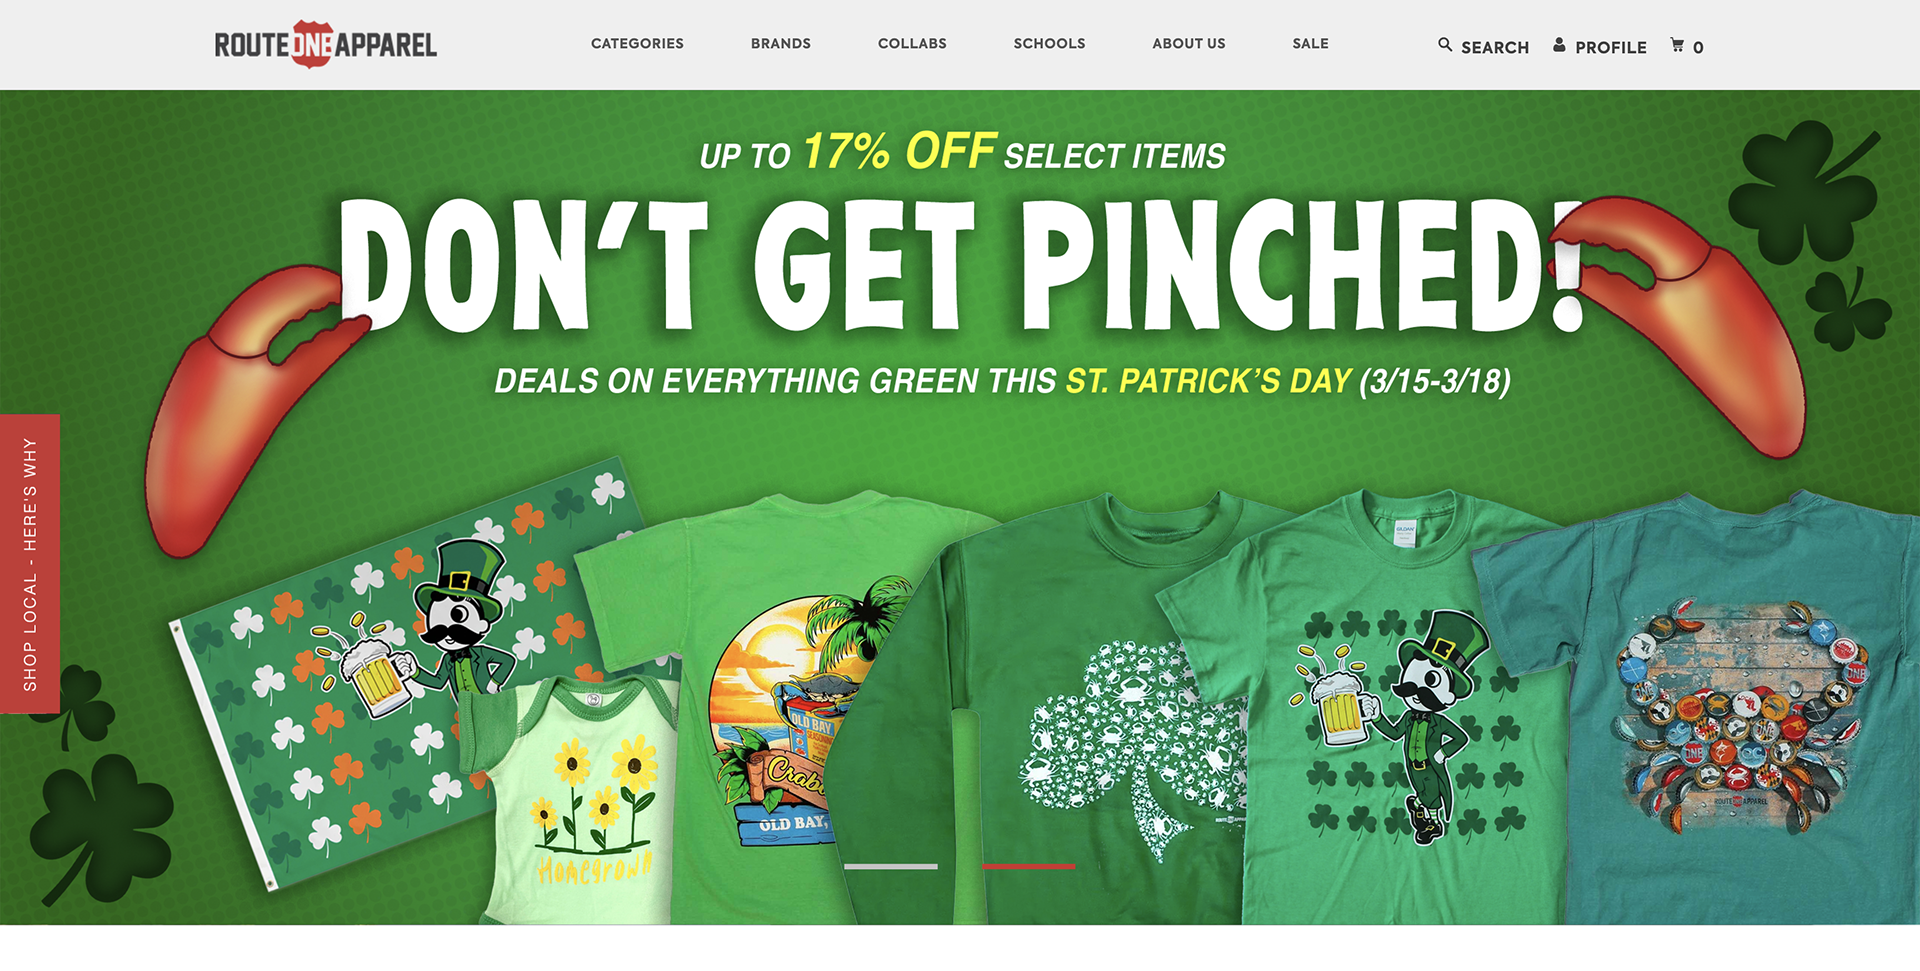This screenshot has height=971, width=1920.
Task: Click the Search text link
Action: (x=1495, y=47)
